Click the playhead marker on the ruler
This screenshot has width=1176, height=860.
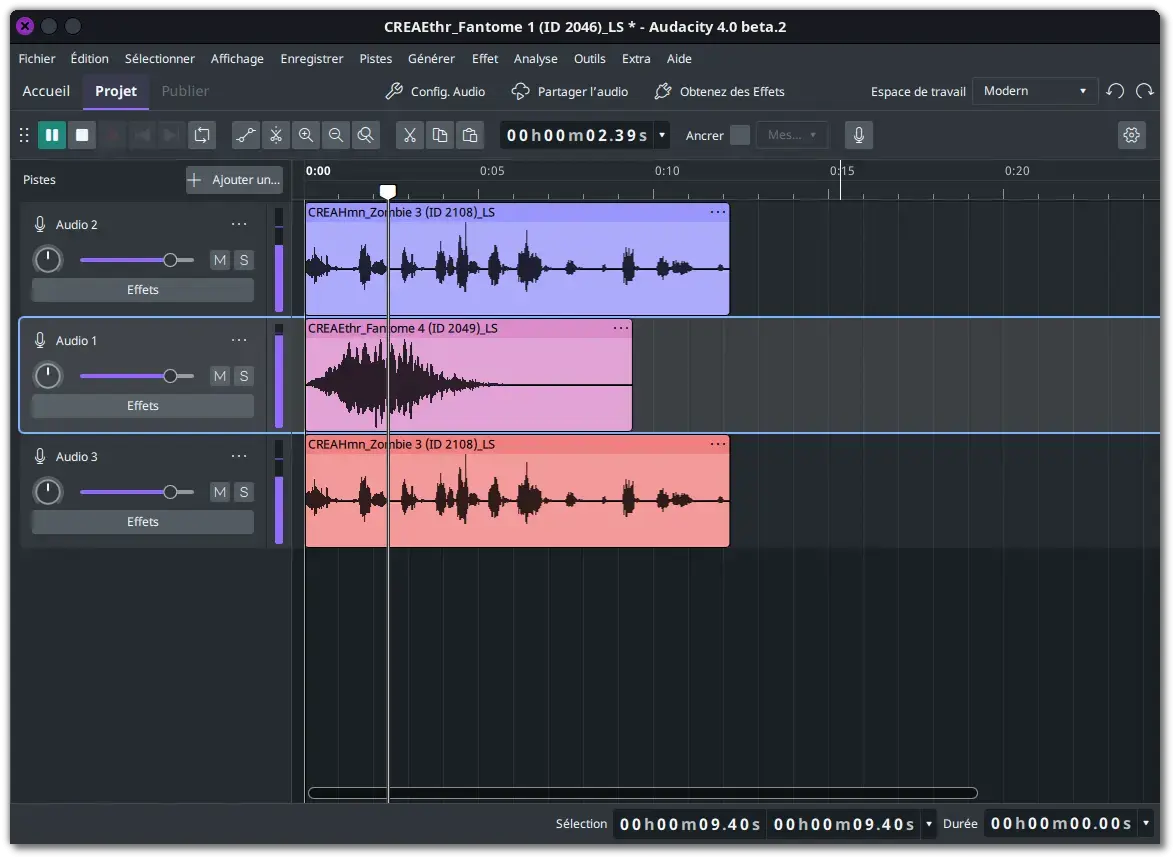click(388, 192)
